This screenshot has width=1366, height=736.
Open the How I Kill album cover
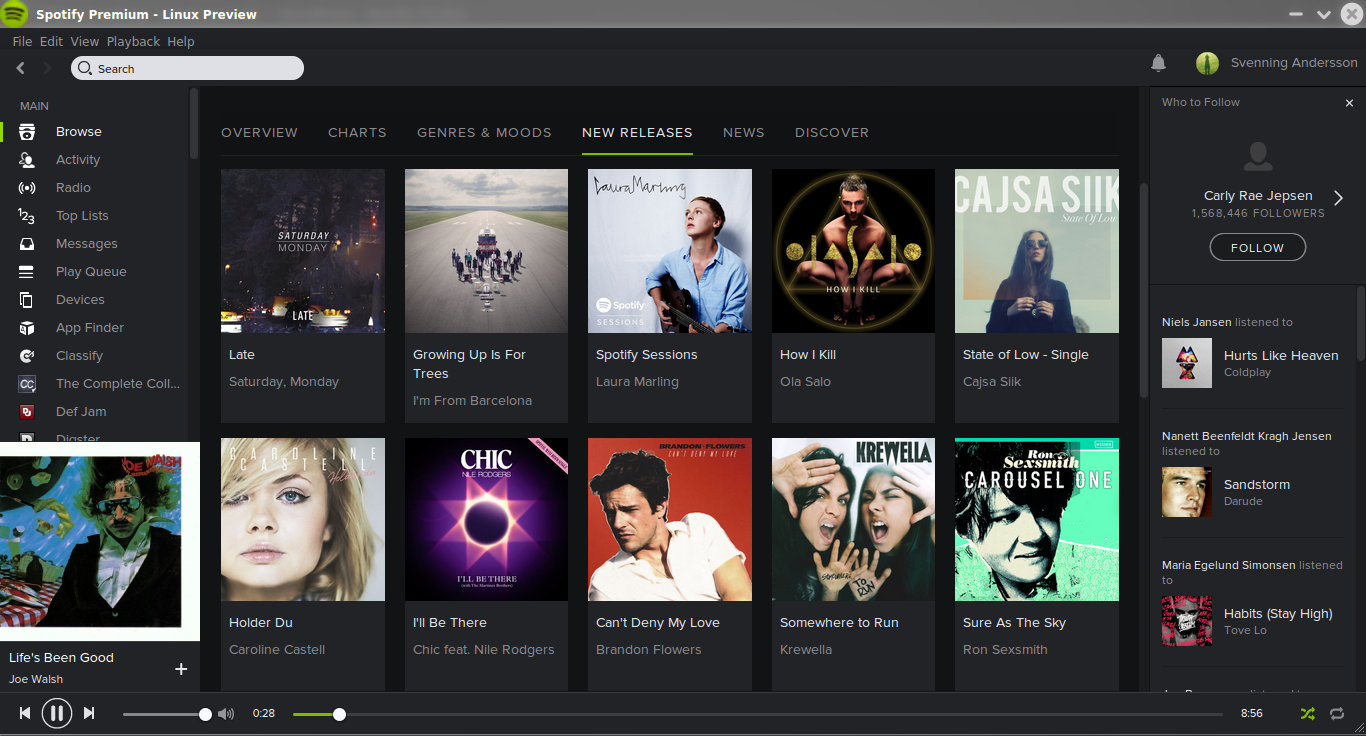coord(853,251)
